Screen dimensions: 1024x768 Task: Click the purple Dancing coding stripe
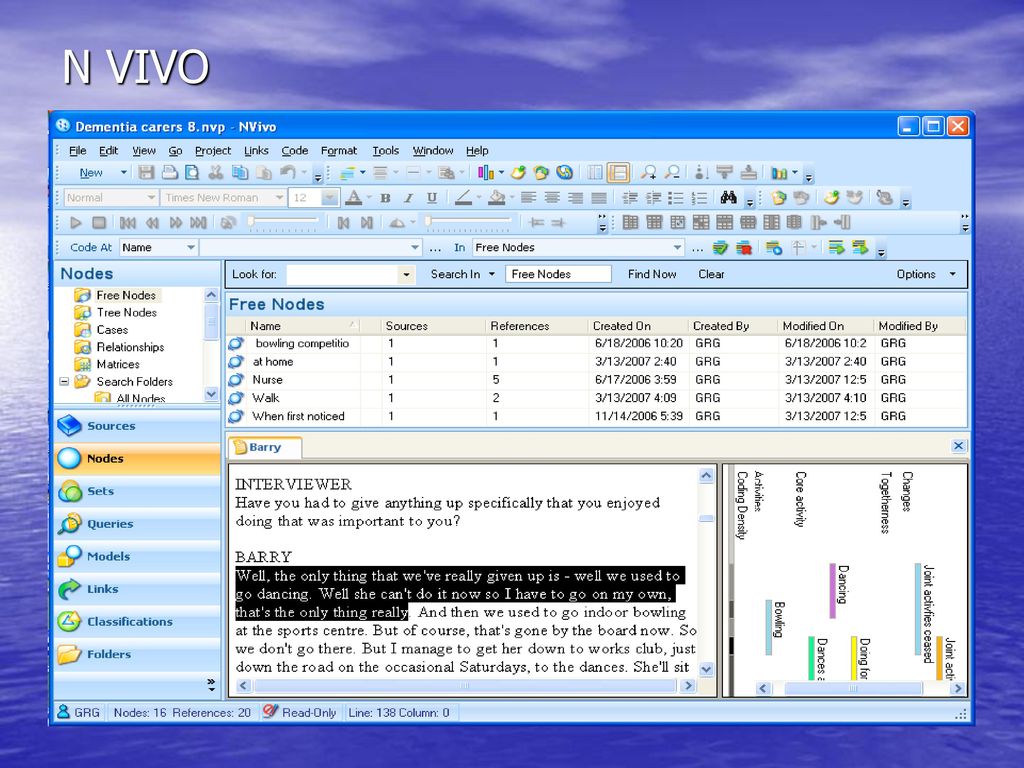click(833, 591)
